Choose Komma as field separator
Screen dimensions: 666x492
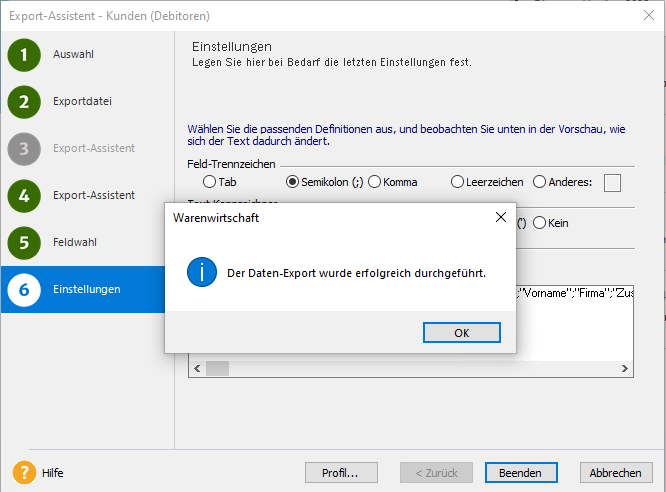pyautogui.click(x=375, y=182)
